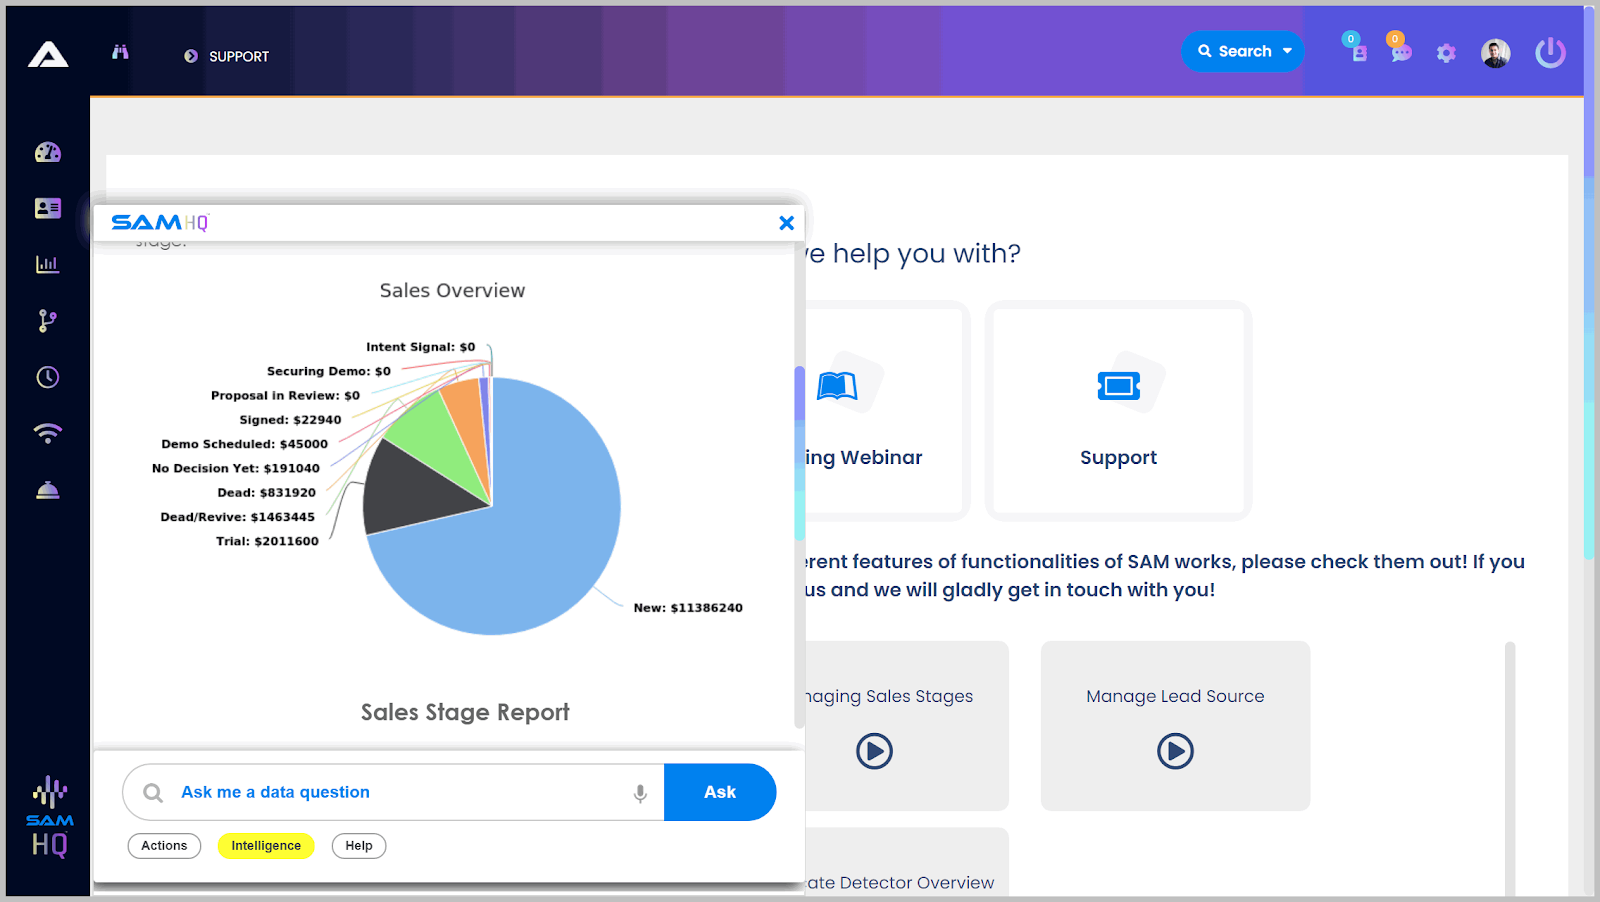
Task: Open the contacts card icon in sidebar
Action: (x=48, y=208)
